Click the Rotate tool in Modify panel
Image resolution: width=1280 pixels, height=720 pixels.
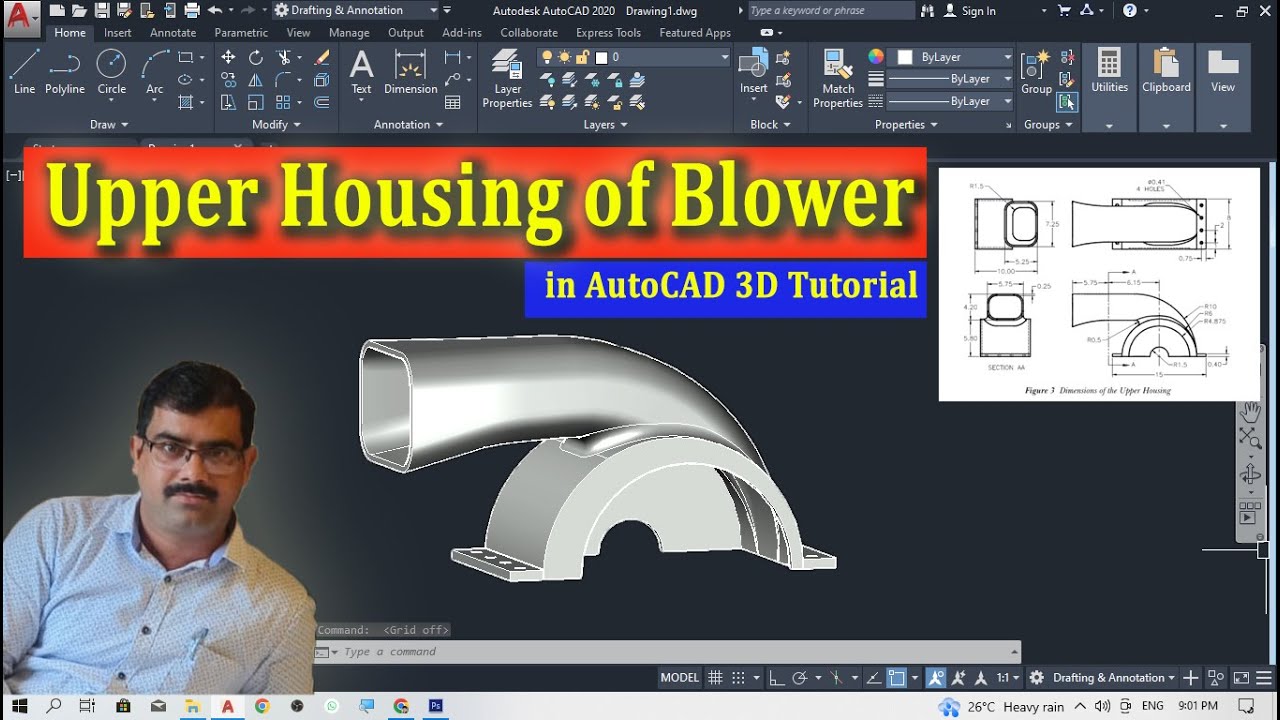(256, 58)
